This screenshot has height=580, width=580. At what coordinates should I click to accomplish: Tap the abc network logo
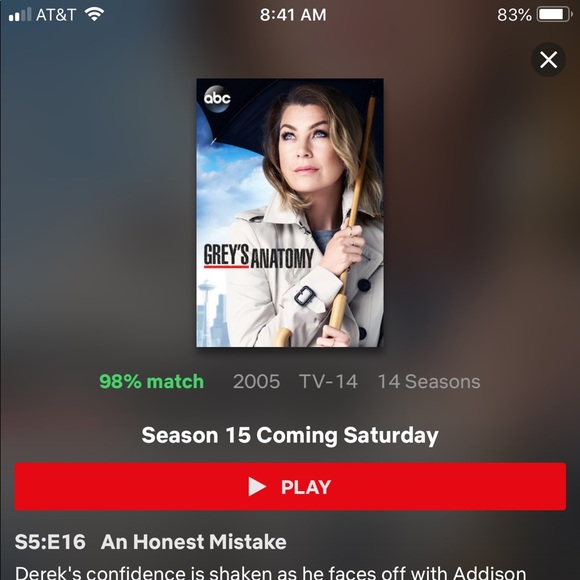(x=217, y=98)
